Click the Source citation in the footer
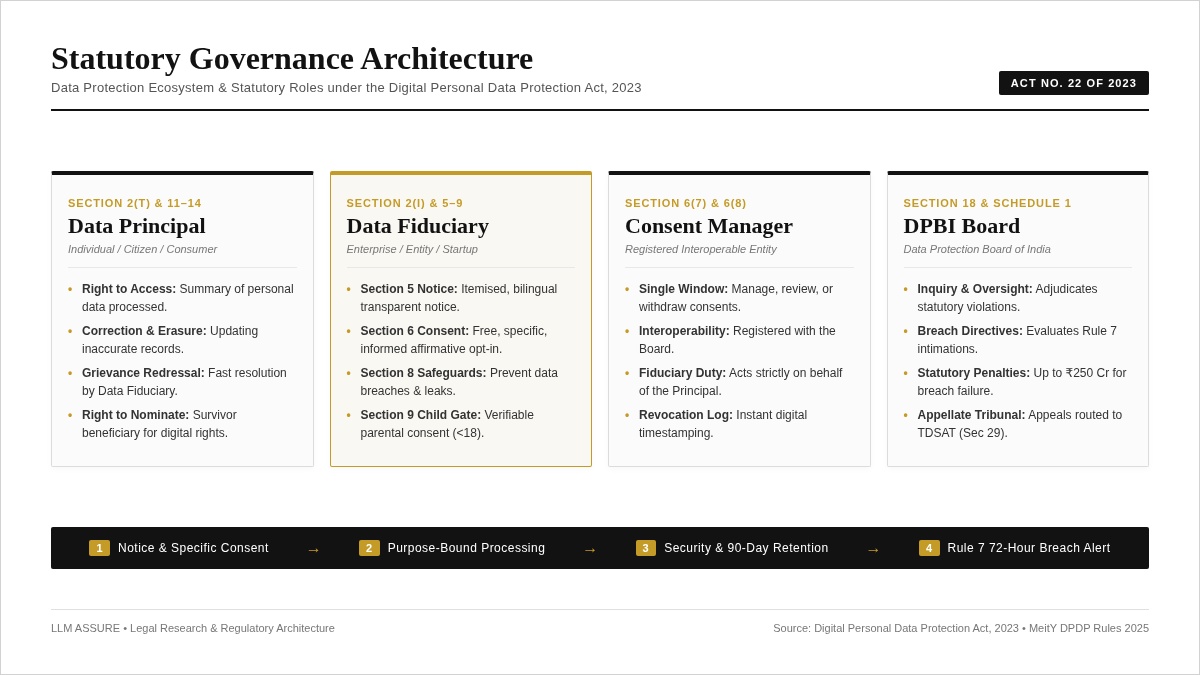 [x=961, y=628]
